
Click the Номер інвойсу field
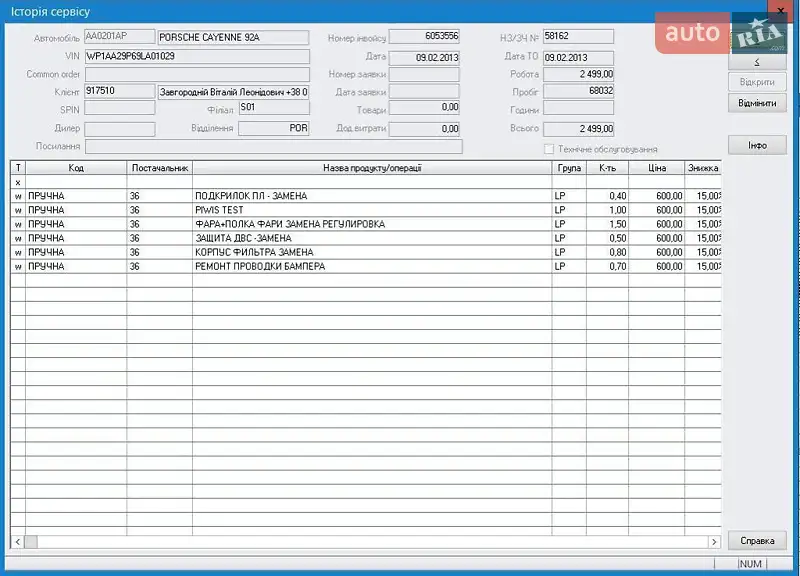coord(424,37)
